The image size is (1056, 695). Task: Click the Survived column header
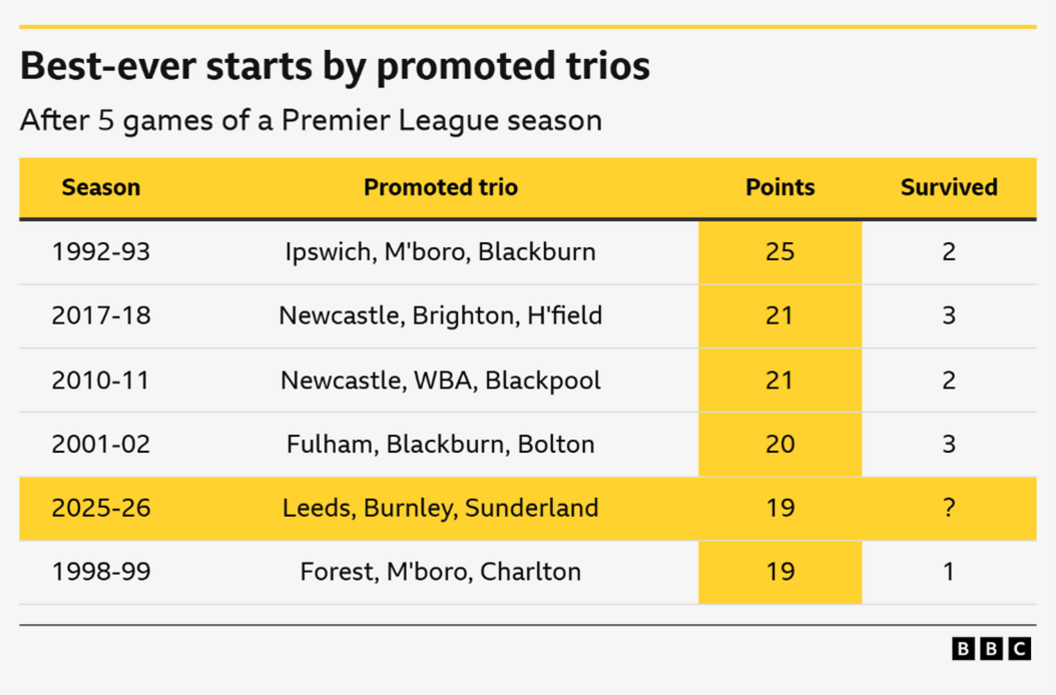(x=948, y=187)
